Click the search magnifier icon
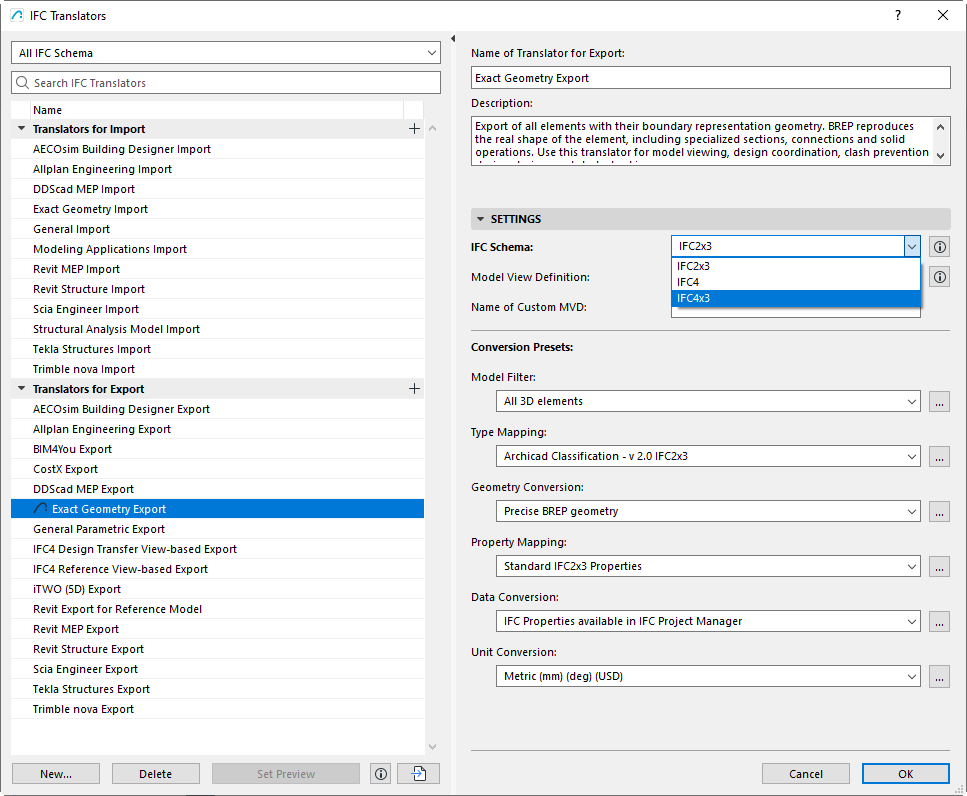Viewport: 967px width, 796px height. [x=23, y=83]
